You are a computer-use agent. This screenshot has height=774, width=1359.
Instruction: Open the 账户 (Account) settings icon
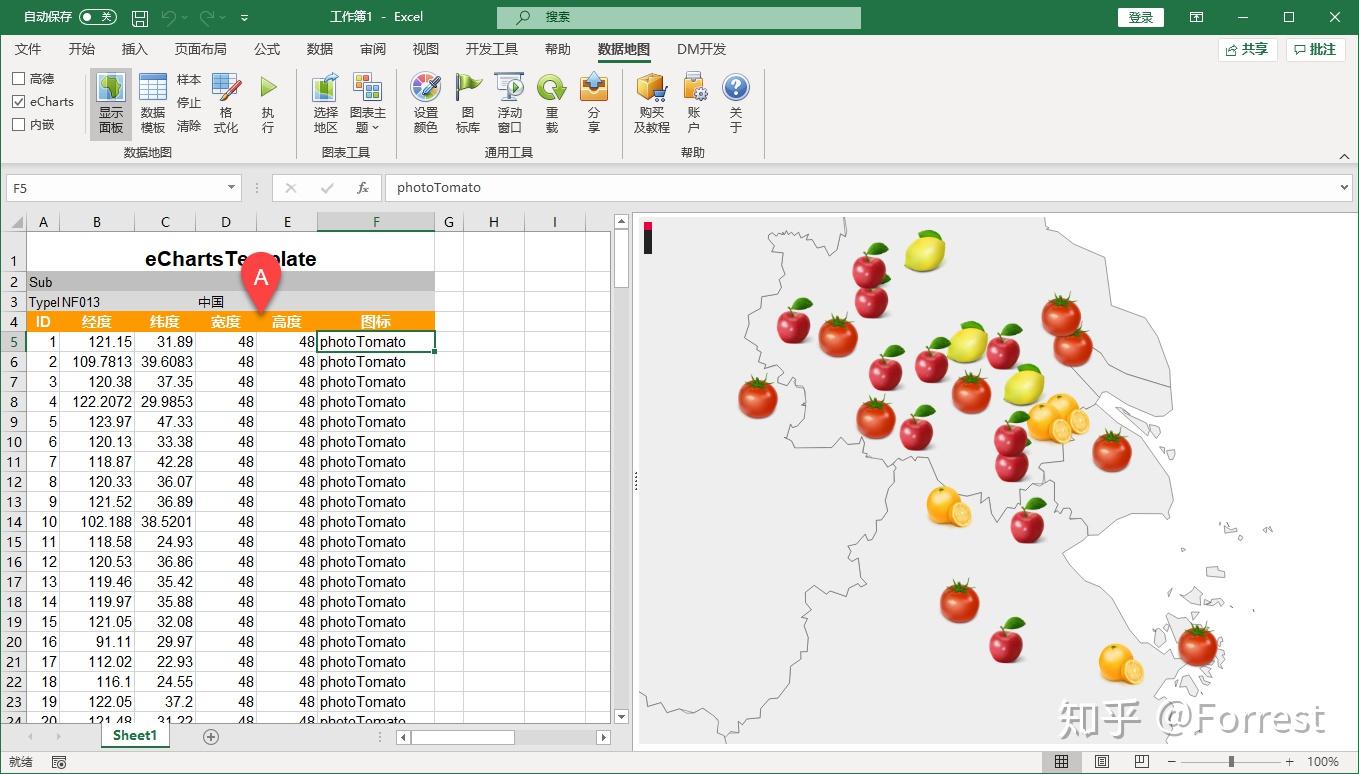[x=694, y=100]
